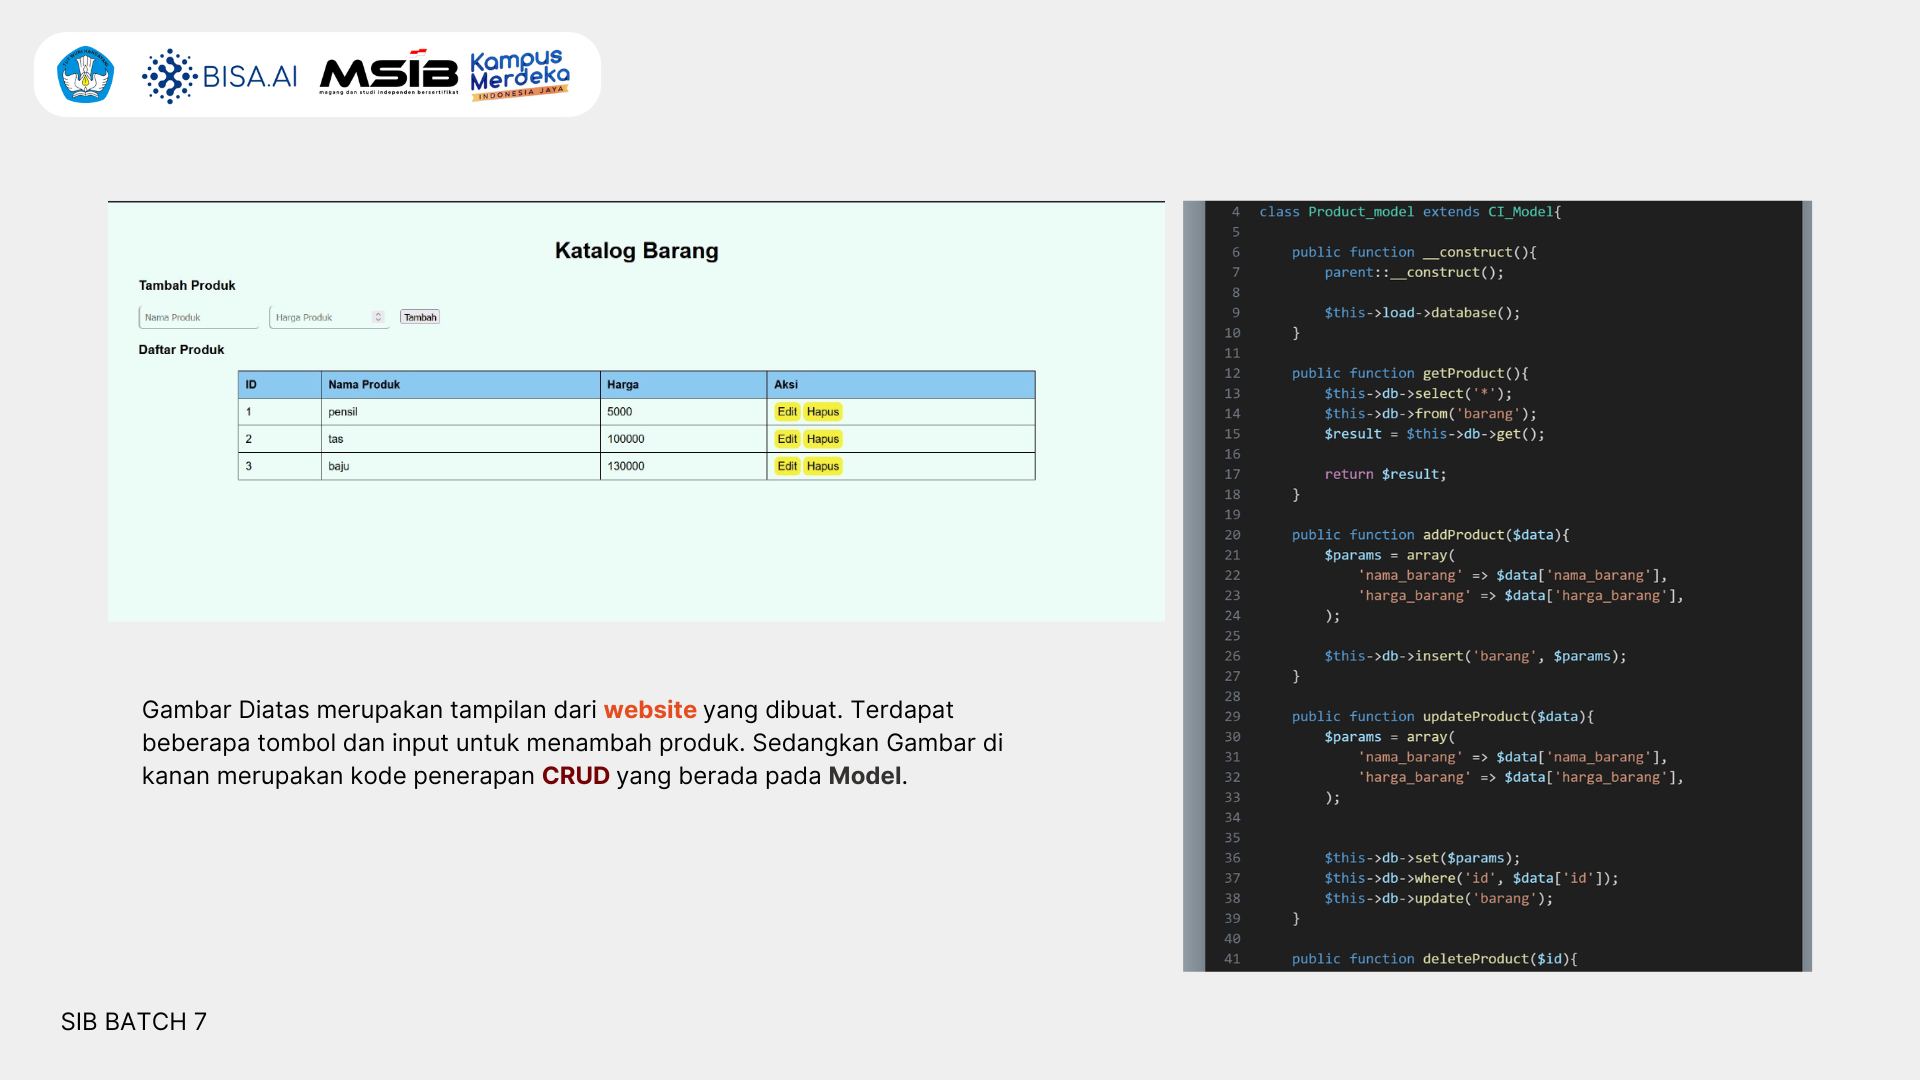Click the db update barang code line
Viewport: 1920px width, 1080px height.
pyautogui.click(x=1439, y=899)
